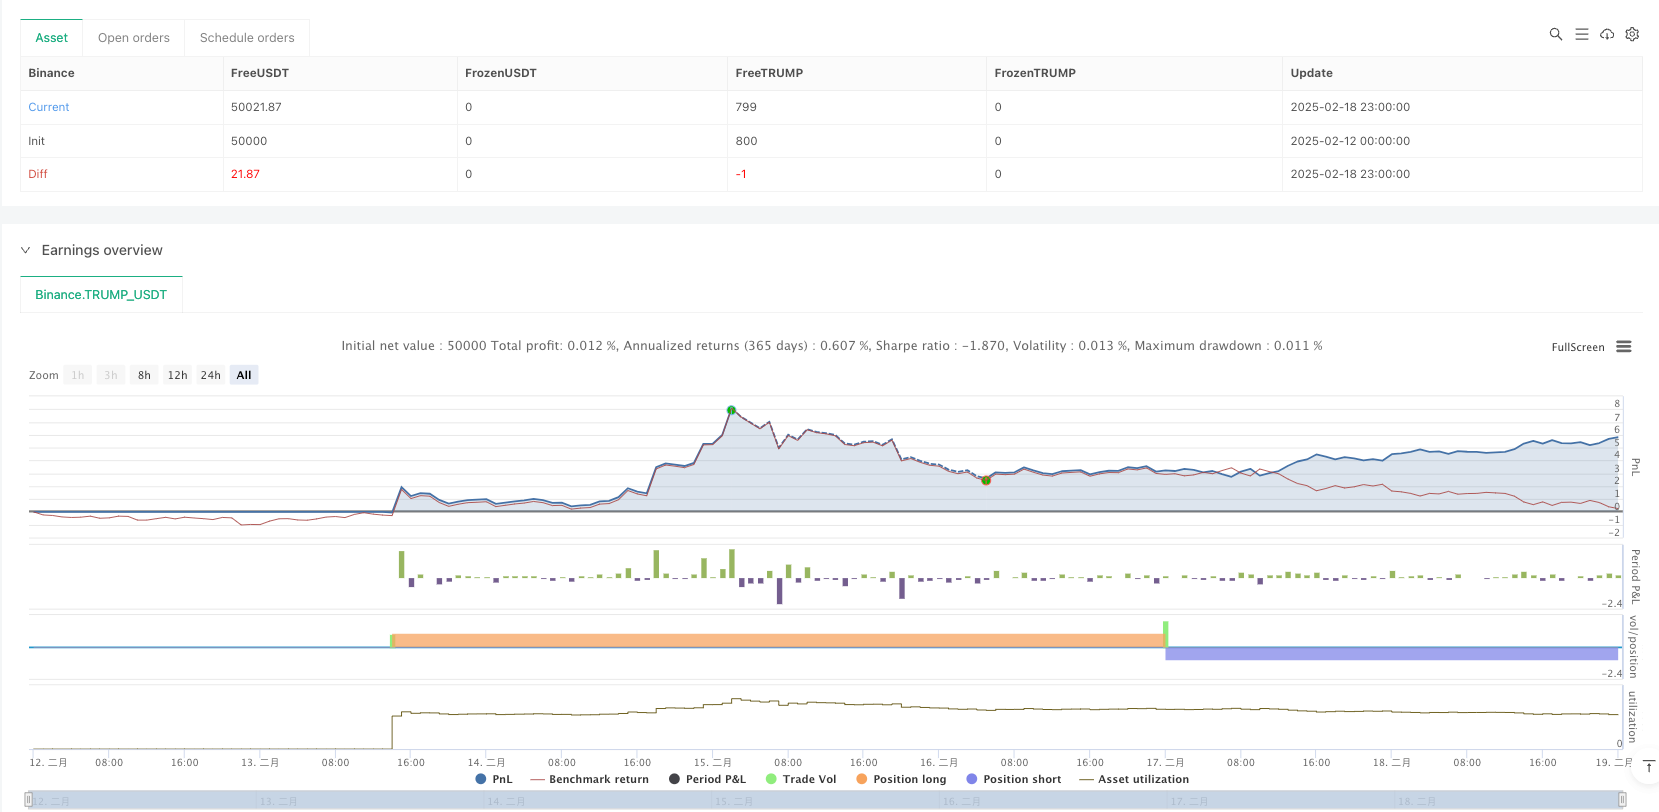Click the Current row link
The image size is (1659, 812).
pos(49,107)
